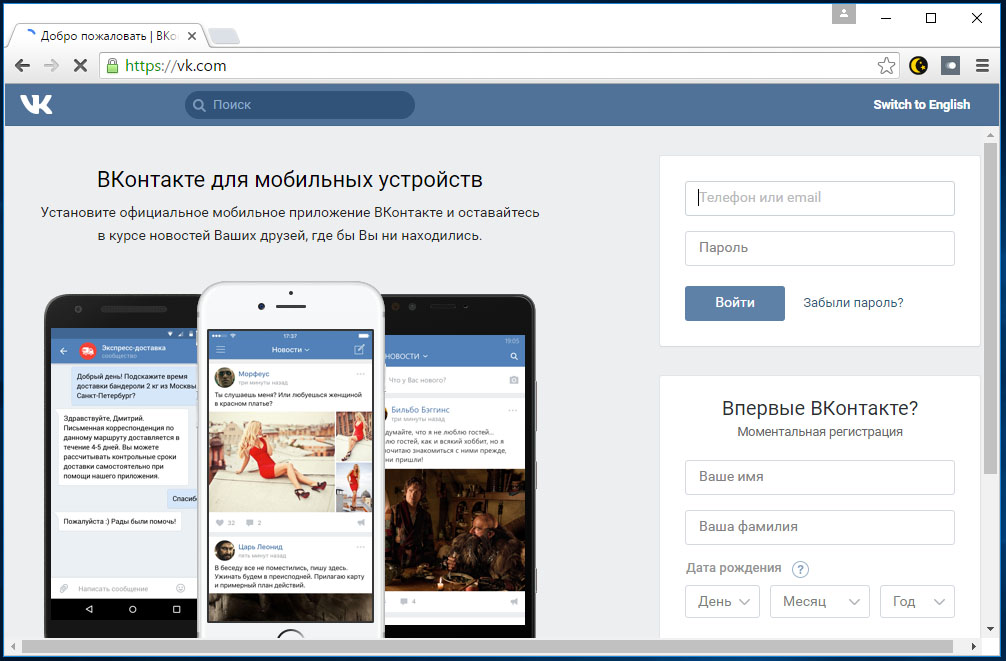Click the scroll left arrow
The height and width of the screenshot is (661, 1006).
click(13, 646)
